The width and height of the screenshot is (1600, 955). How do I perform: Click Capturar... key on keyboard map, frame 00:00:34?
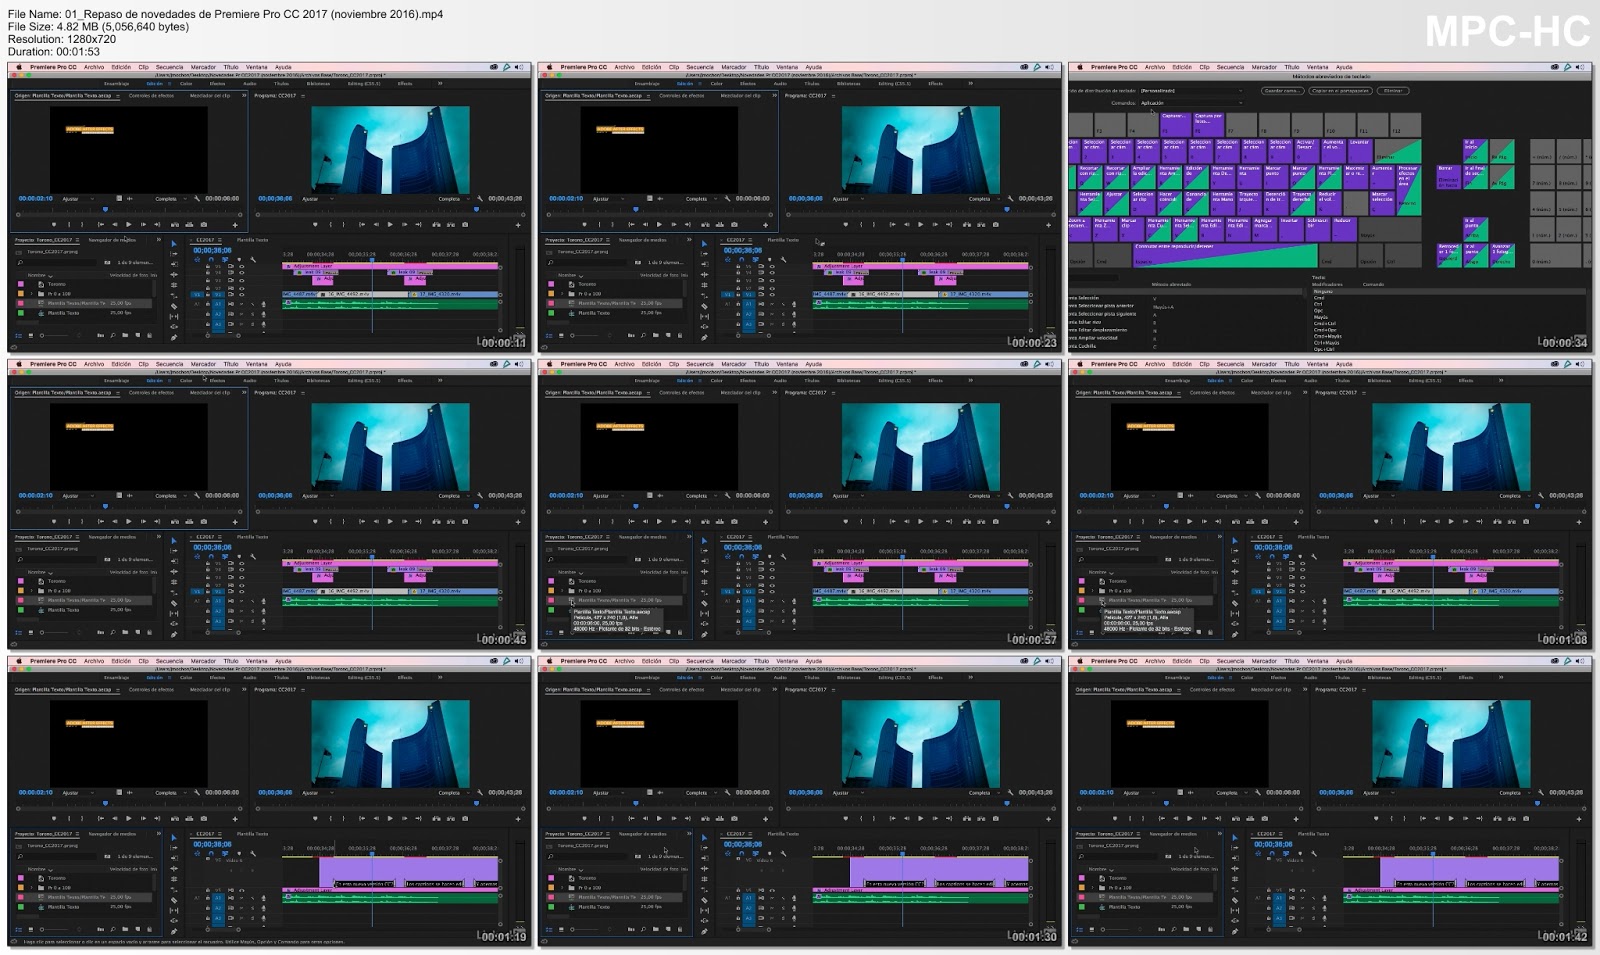[x=1176, y=125]
